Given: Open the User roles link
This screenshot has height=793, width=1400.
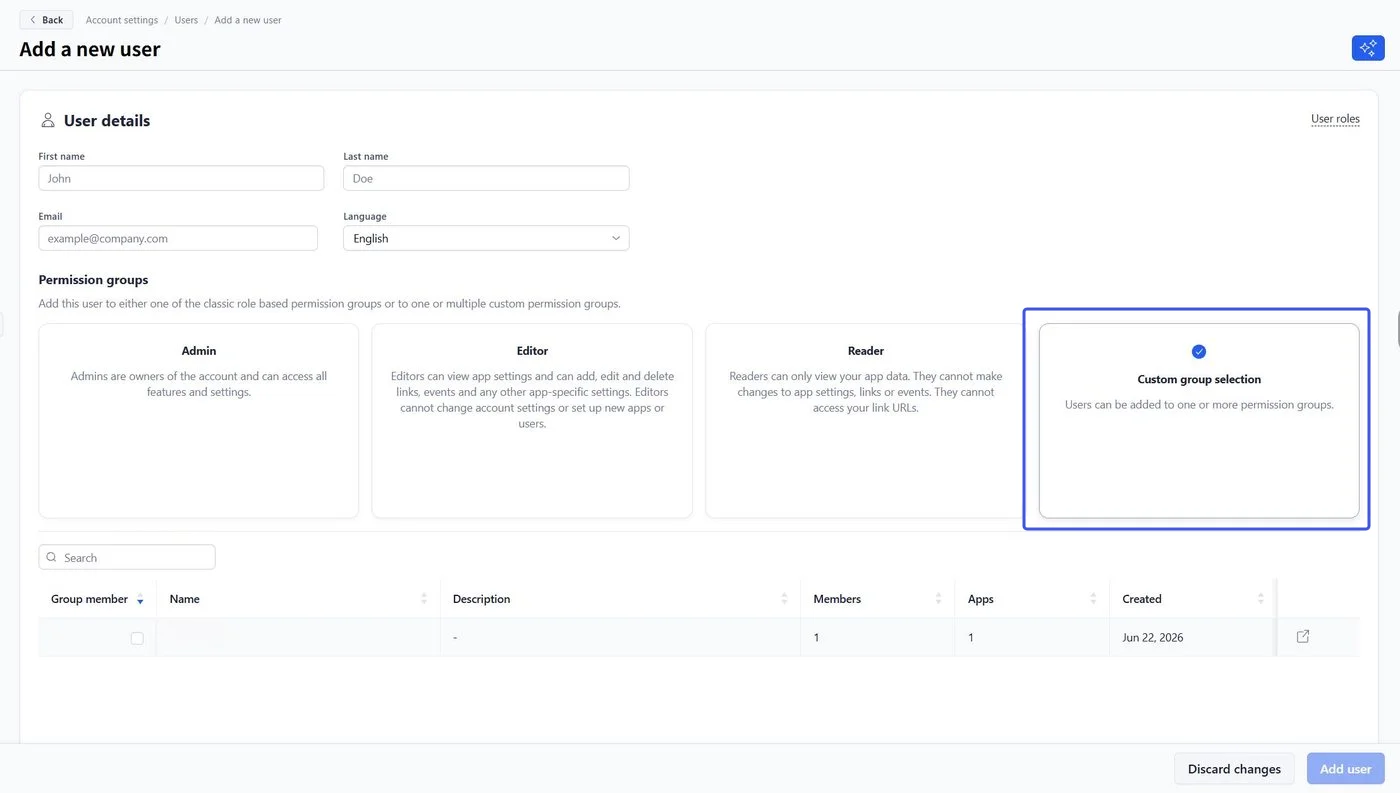Looking at the screenshot, I should click(1335, 119).
